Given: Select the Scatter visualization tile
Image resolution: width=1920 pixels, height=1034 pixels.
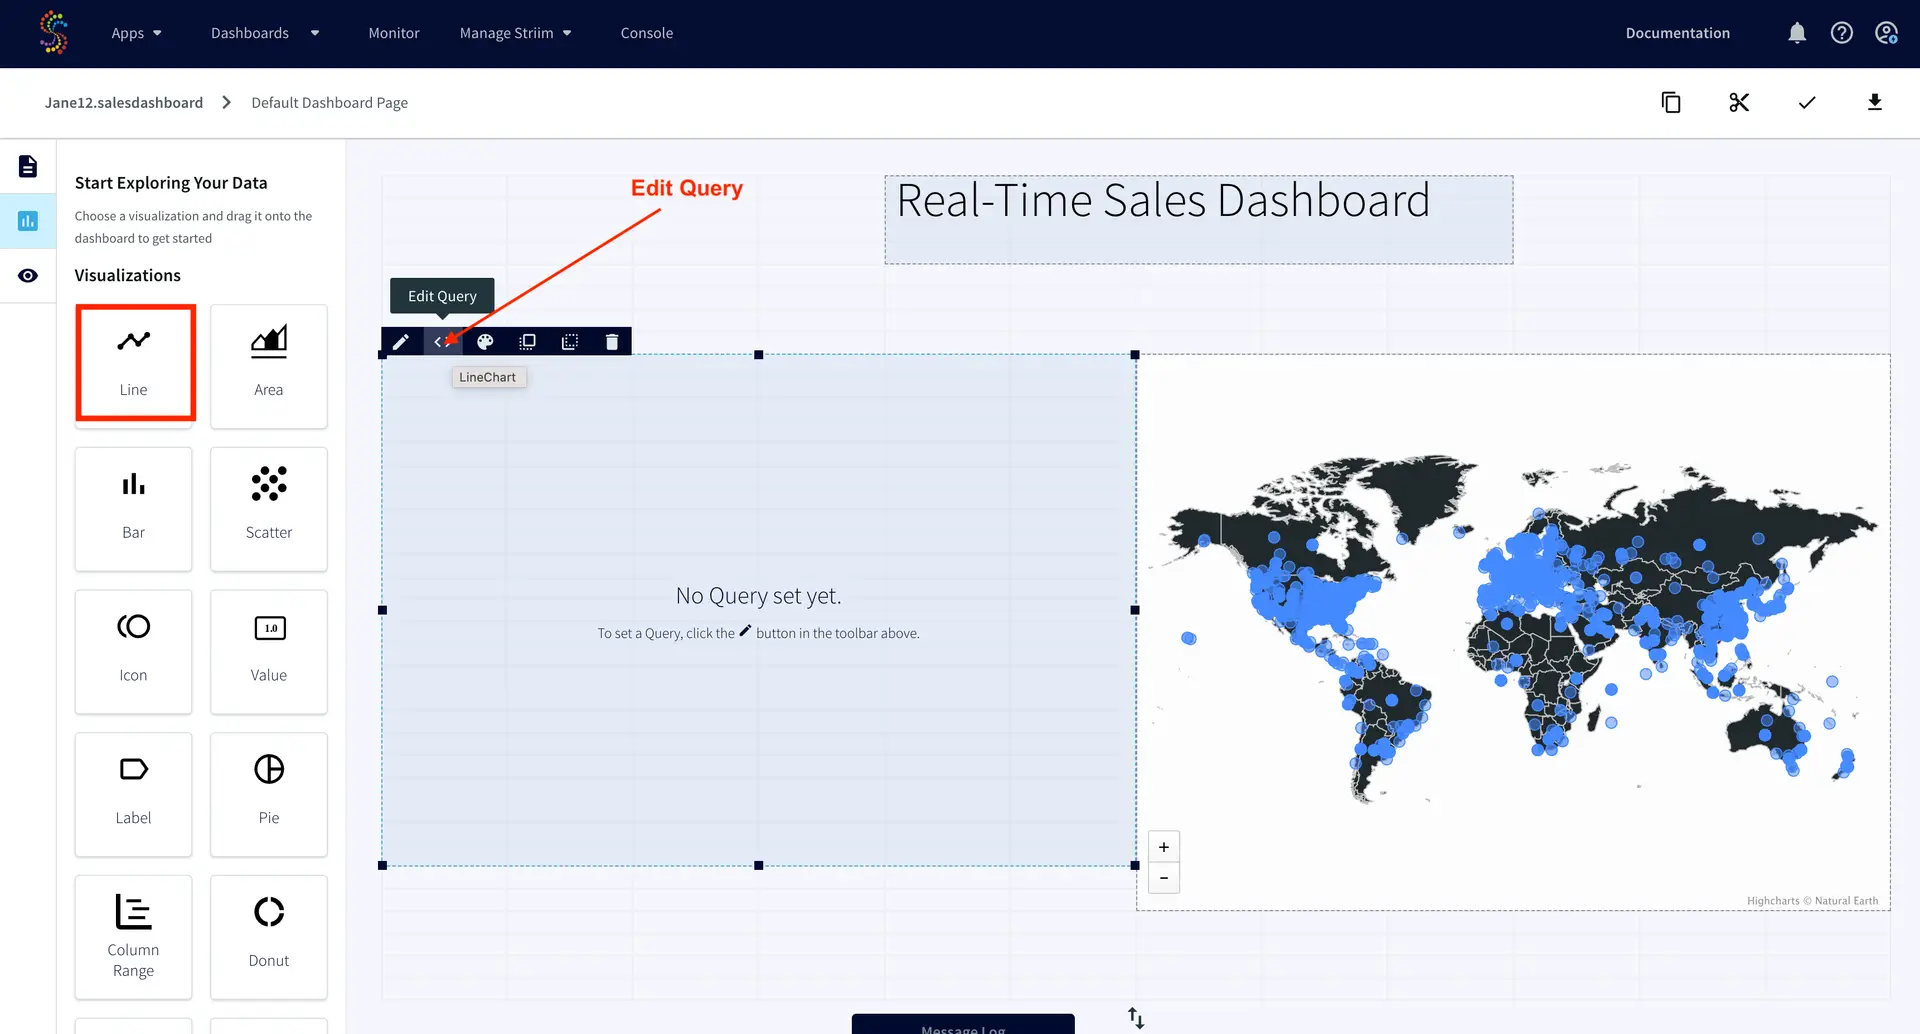Looking at the screenshot, I should (269, 508).
